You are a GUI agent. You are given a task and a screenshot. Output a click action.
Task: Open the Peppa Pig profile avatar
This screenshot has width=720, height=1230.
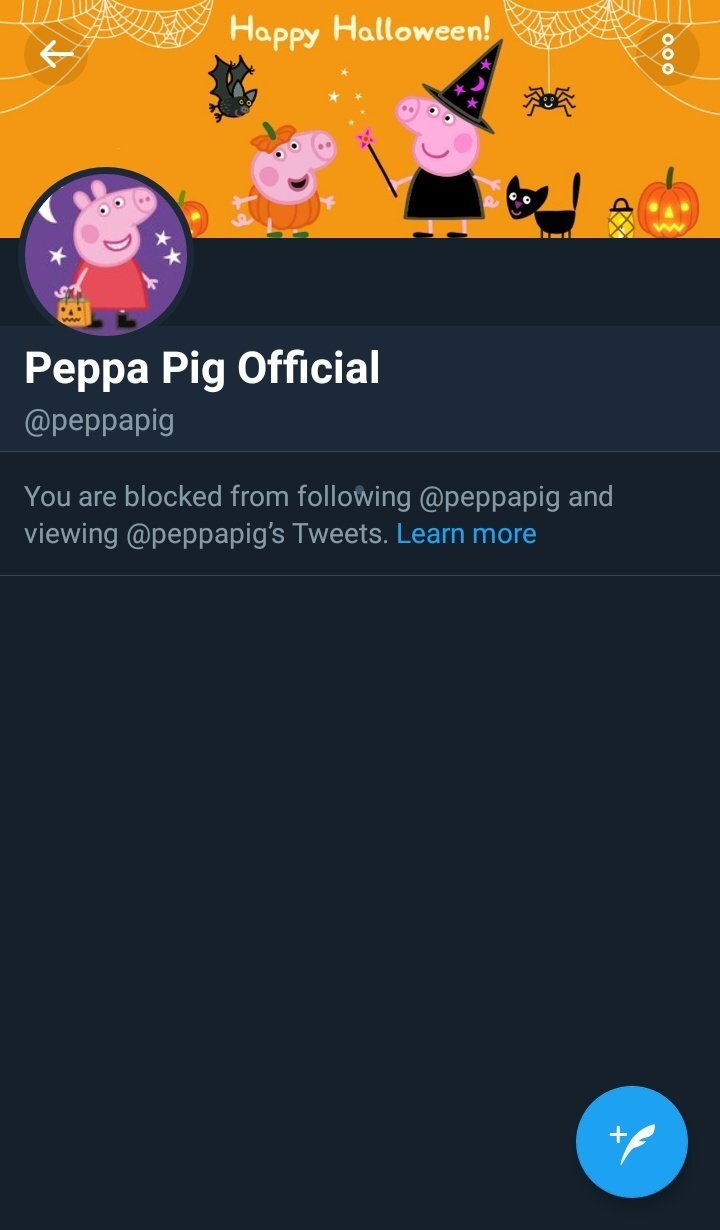105,253
